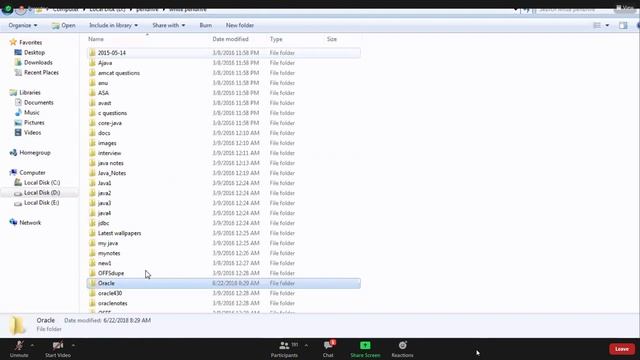Open Local Disk (D:) in navigation pane
This screenshot has height=360, width=640.
point(37,193)
